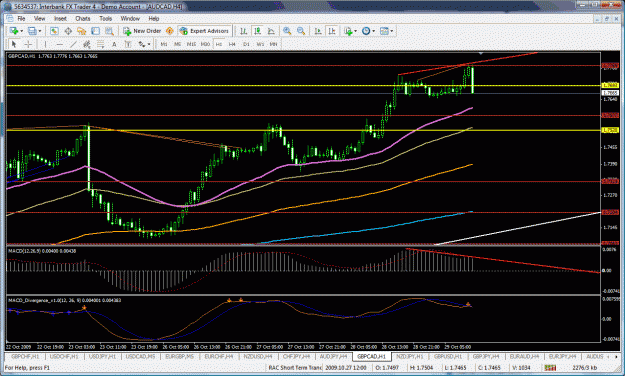Switch chart to Line Chart mode

(271, 31)
